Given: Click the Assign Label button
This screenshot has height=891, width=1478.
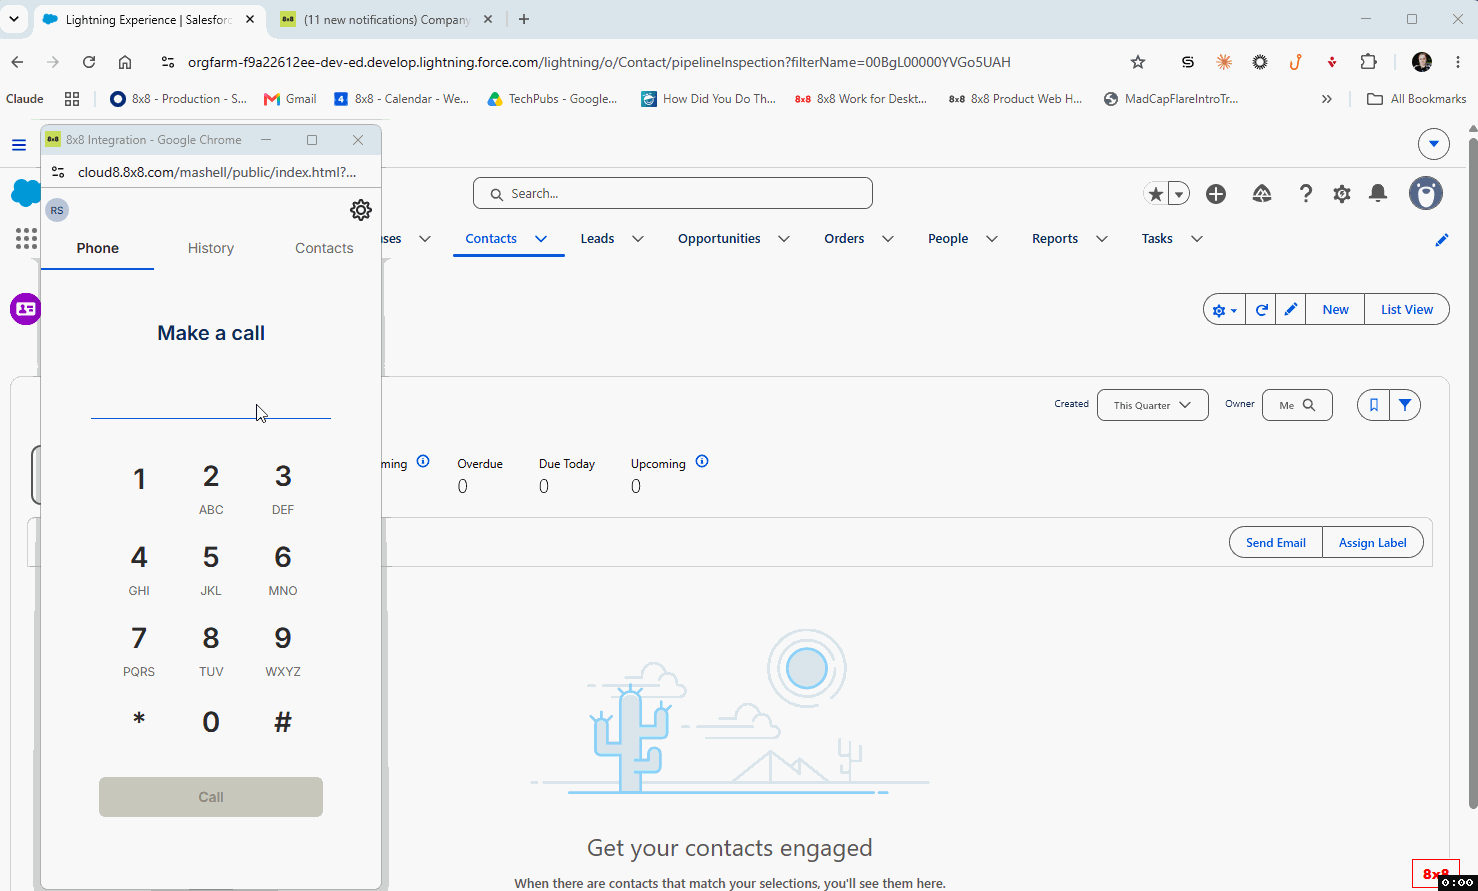Looking at the screenshot, I should tap(1373, 543).
